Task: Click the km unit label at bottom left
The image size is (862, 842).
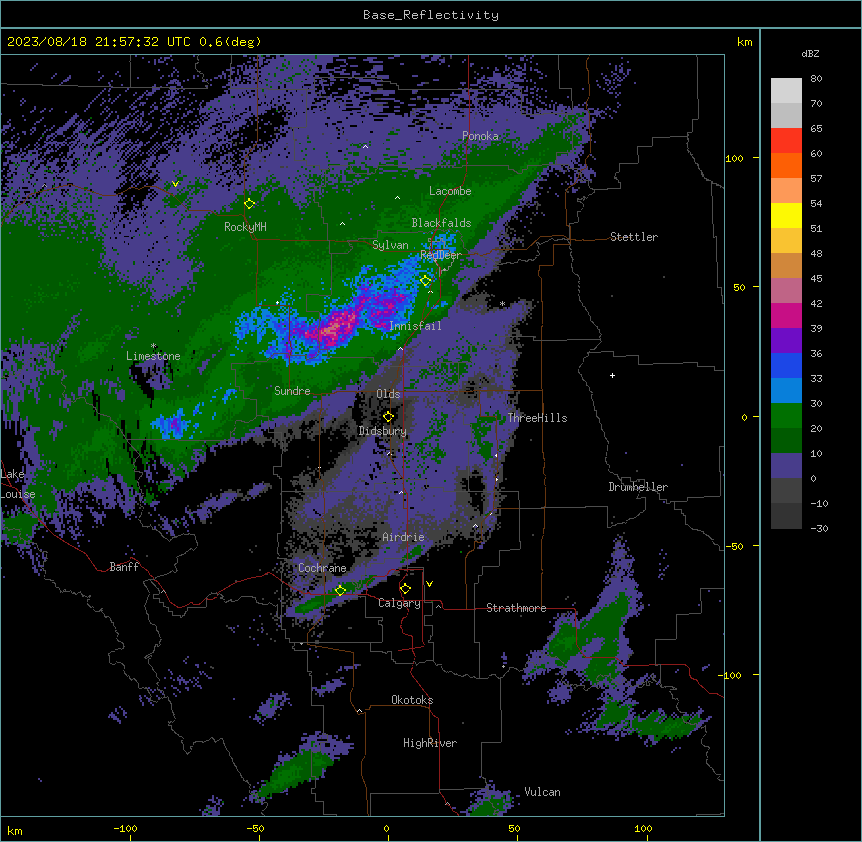Action: click(14, 831)
